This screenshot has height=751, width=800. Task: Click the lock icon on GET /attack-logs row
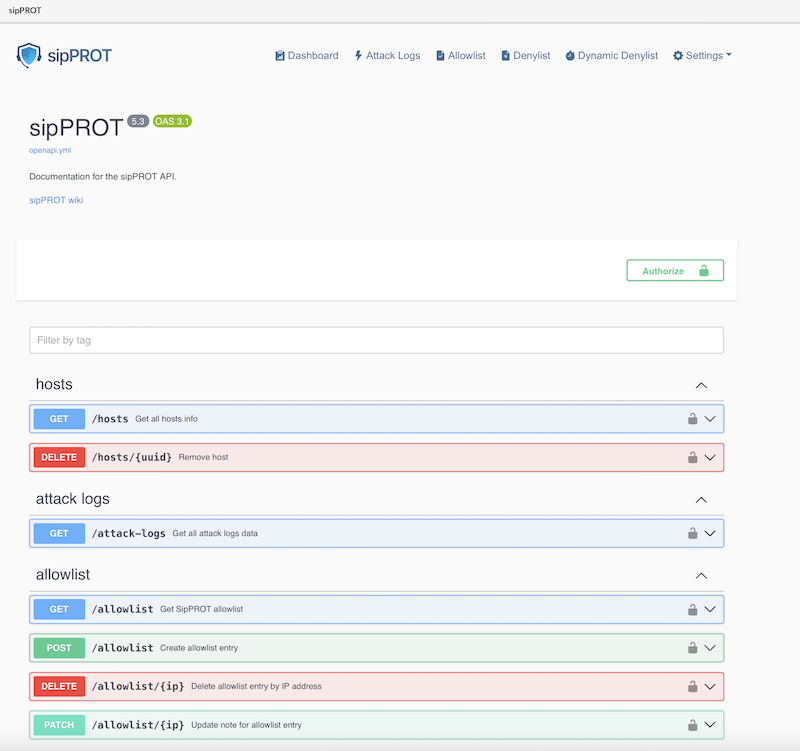pyautogui.click(x=692, y=534)
